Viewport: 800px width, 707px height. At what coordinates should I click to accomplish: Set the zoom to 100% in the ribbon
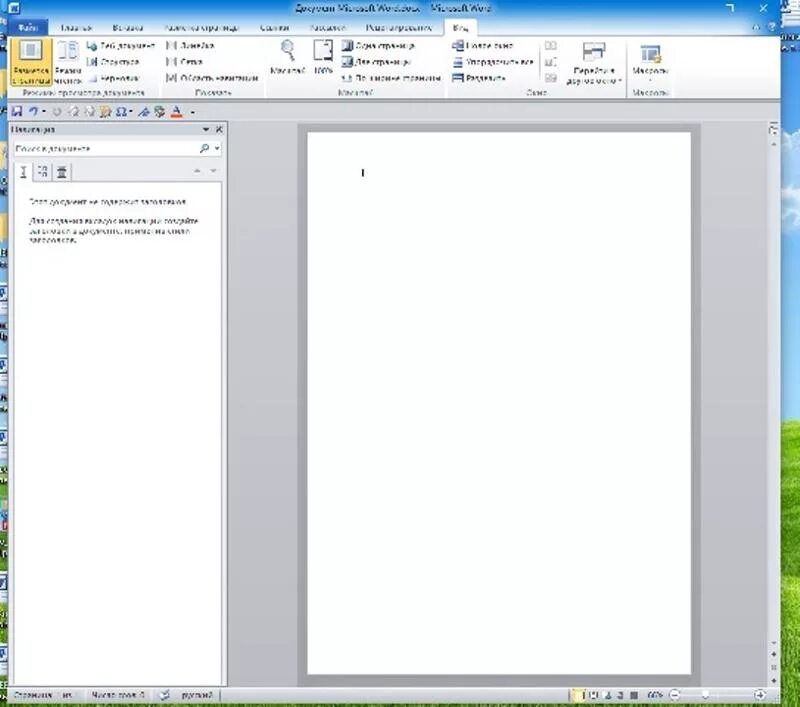click(x=323, y=57)
